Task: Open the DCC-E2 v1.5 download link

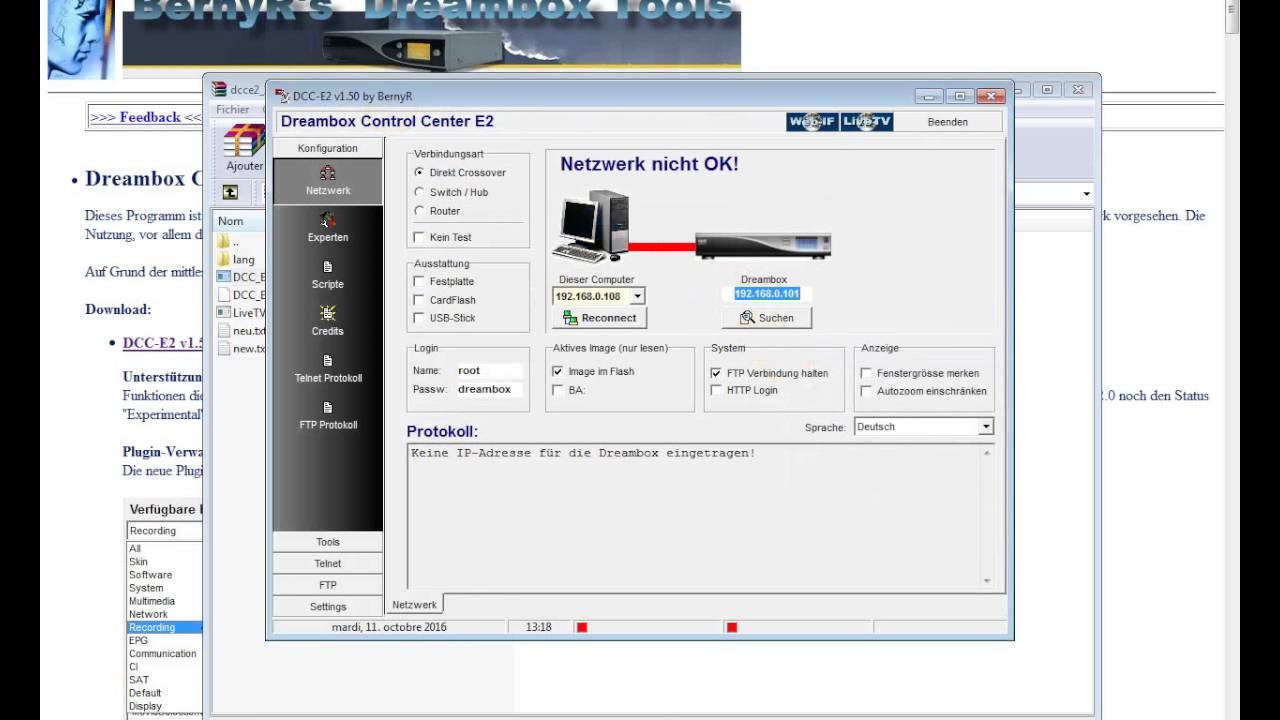Action: coord(162,343)
